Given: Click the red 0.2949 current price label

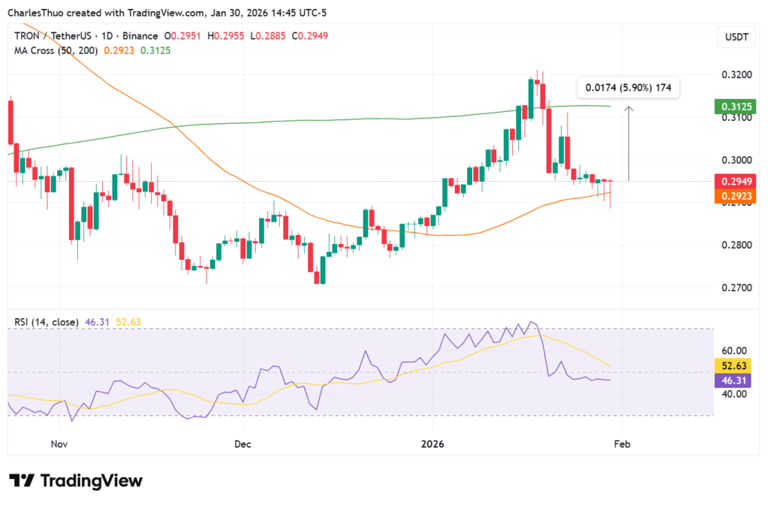Looking at the screenshot, I should click(735, 182).
